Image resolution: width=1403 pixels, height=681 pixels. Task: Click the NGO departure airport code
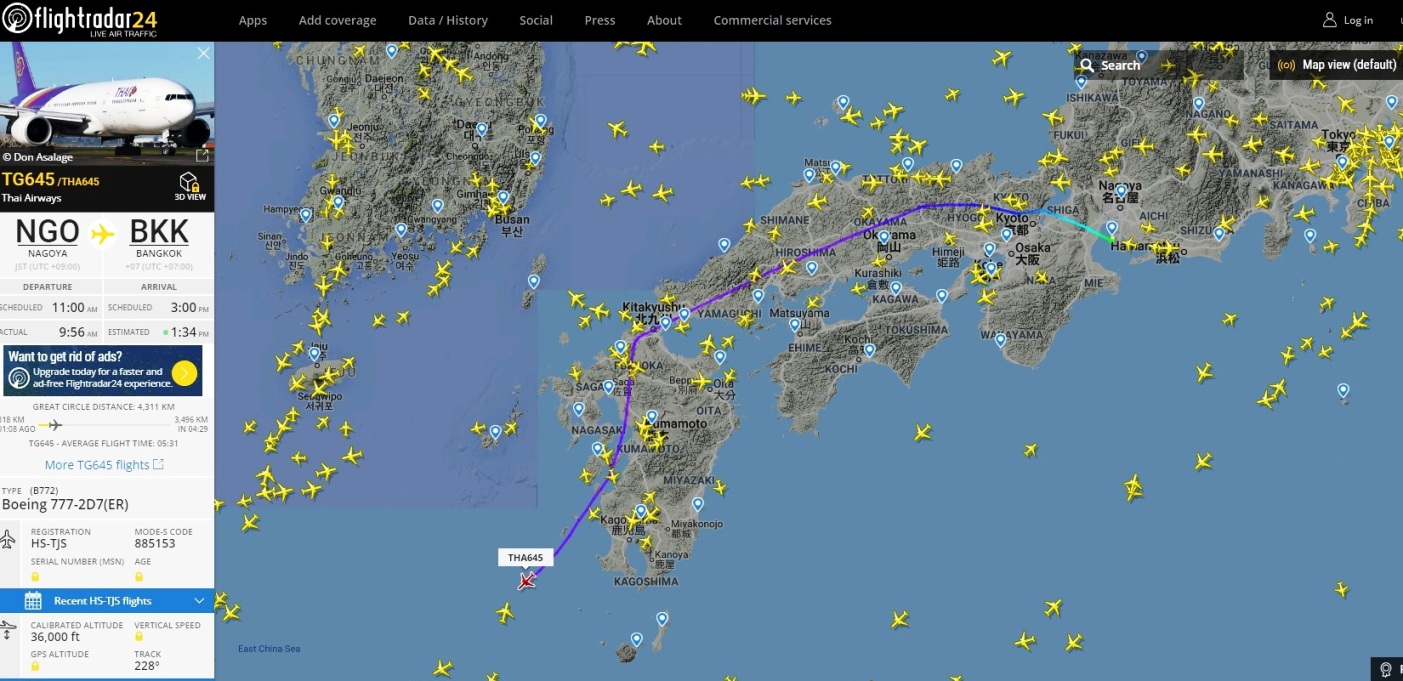tap(47, 232)
